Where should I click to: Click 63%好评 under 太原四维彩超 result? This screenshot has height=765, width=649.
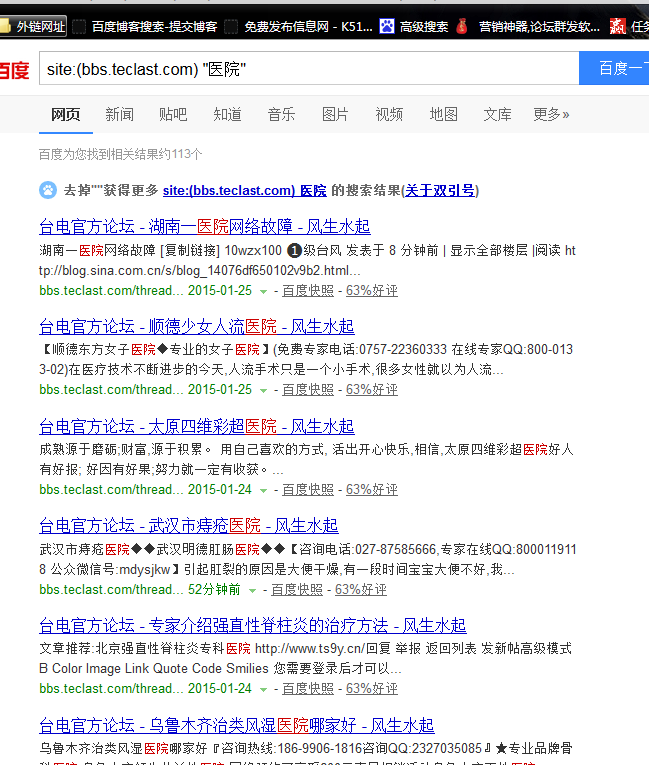coord(372,490)
